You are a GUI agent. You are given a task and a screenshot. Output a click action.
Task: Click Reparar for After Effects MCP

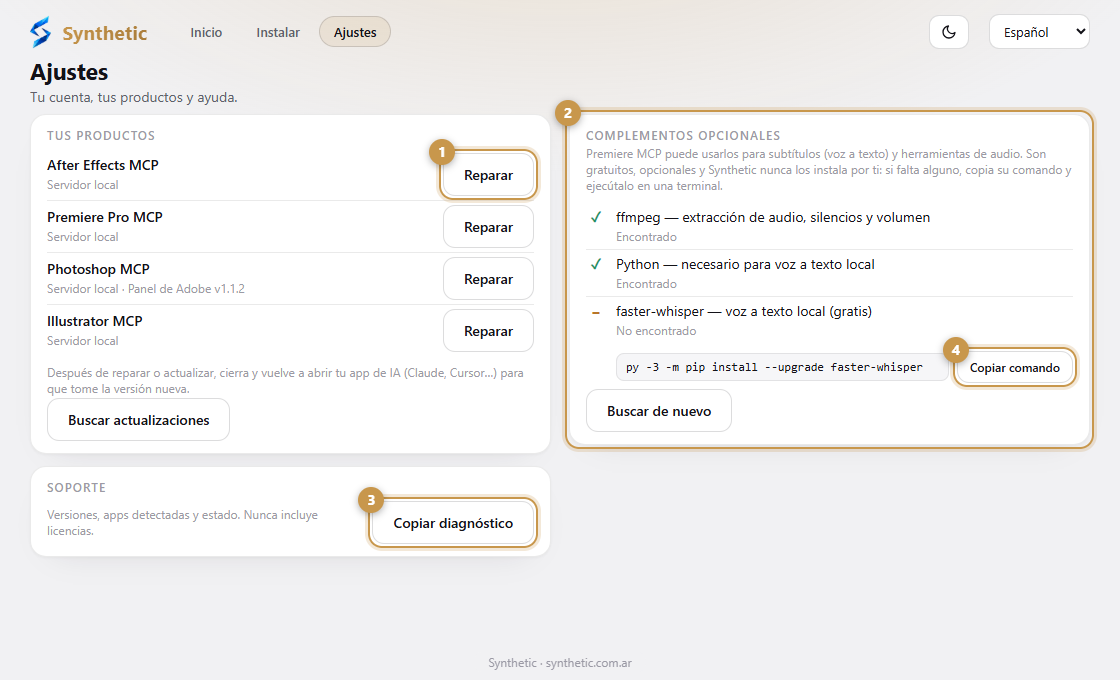[x=489, y=175]
